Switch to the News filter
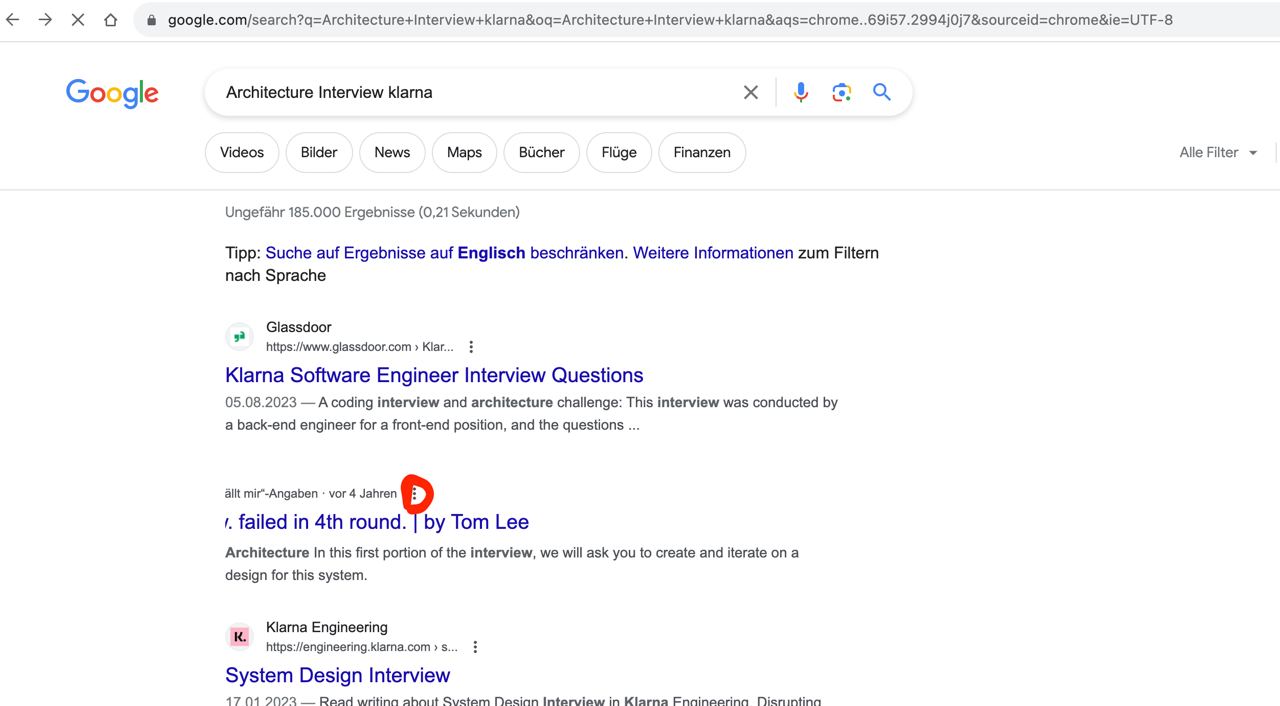The image size is (1280, 706). pos(392,152)
